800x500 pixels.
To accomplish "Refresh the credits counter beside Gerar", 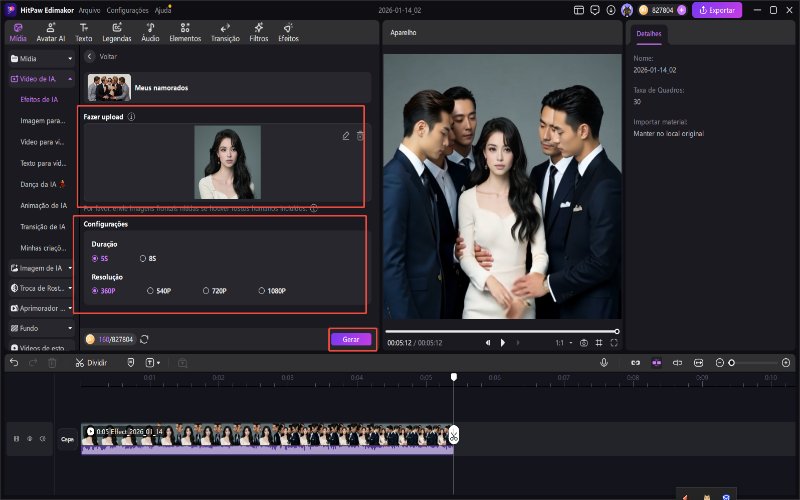I will (145, 339).
